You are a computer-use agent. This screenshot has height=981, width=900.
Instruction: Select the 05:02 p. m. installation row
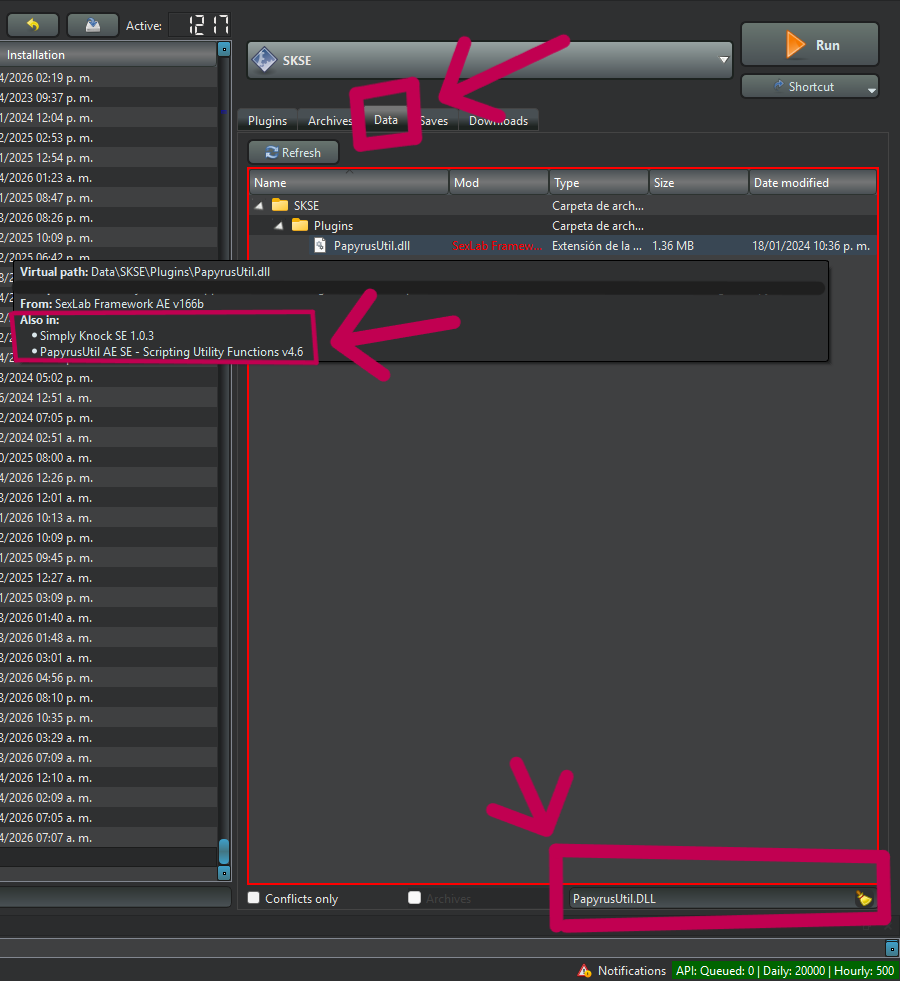pyautogui.click(x=108, y=378)
